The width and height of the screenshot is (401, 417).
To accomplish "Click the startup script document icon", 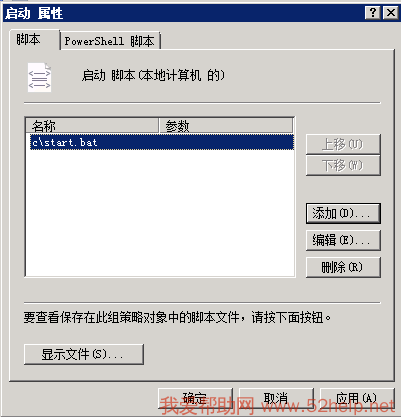I will (39, 77).
